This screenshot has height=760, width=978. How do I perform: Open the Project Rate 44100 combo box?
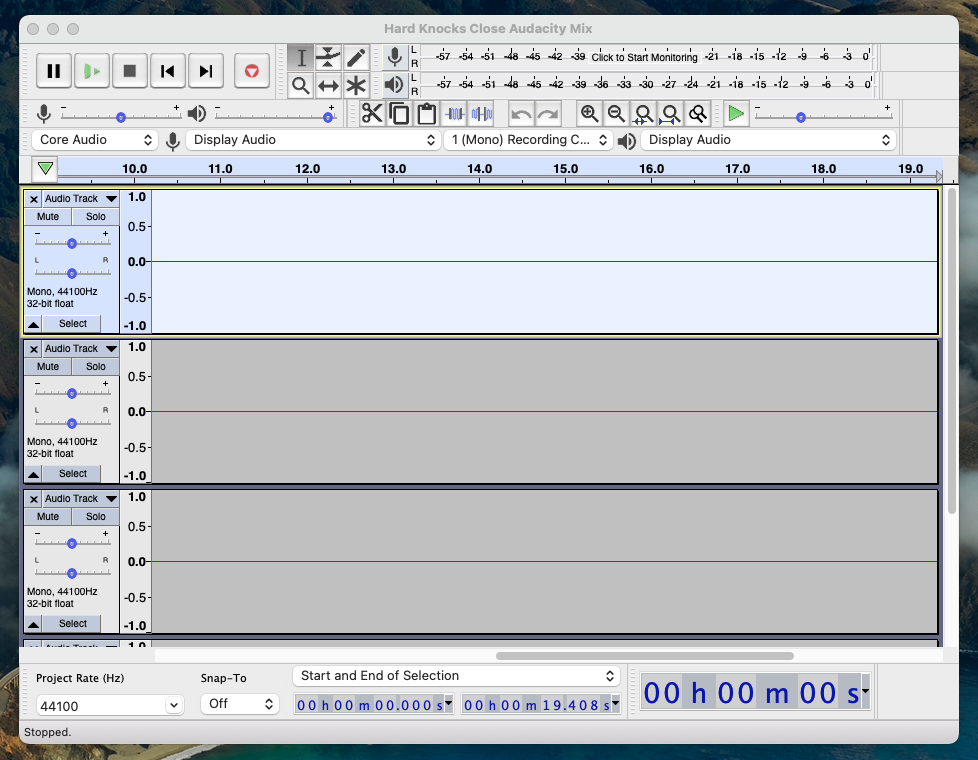coord(110,706)
